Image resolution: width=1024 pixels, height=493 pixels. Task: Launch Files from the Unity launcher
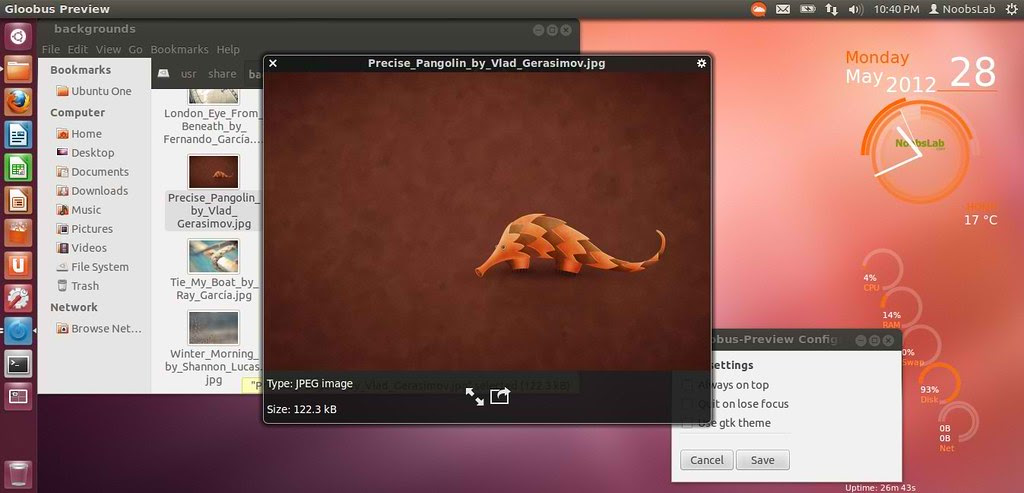point(18,69)
